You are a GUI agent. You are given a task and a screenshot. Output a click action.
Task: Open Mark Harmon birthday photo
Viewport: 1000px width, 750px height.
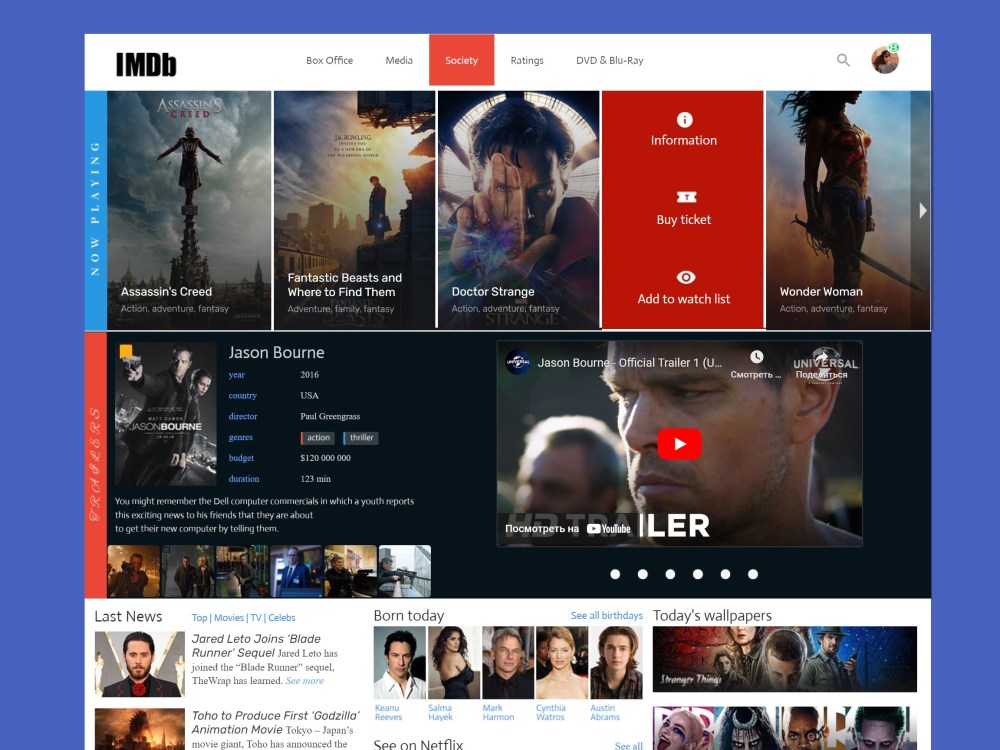508,662
